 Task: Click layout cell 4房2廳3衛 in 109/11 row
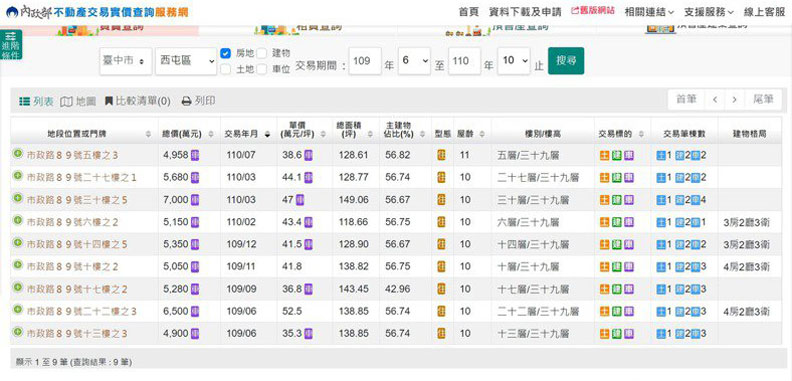[x=746, y=267]
